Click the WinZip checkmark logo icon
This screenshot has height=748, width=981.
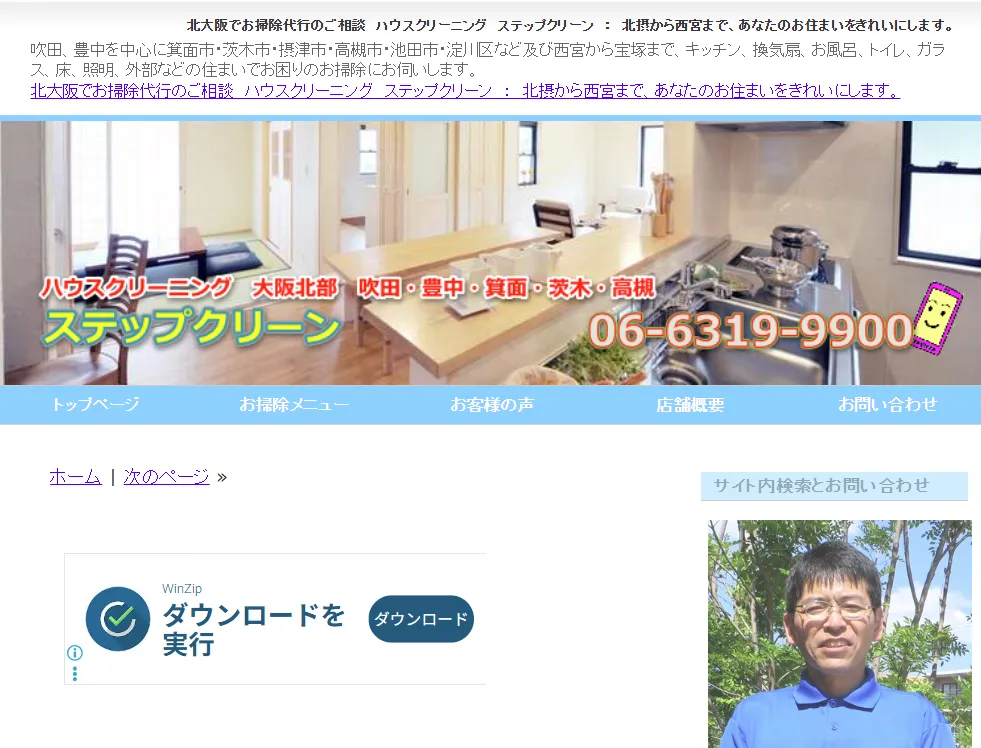118,619
